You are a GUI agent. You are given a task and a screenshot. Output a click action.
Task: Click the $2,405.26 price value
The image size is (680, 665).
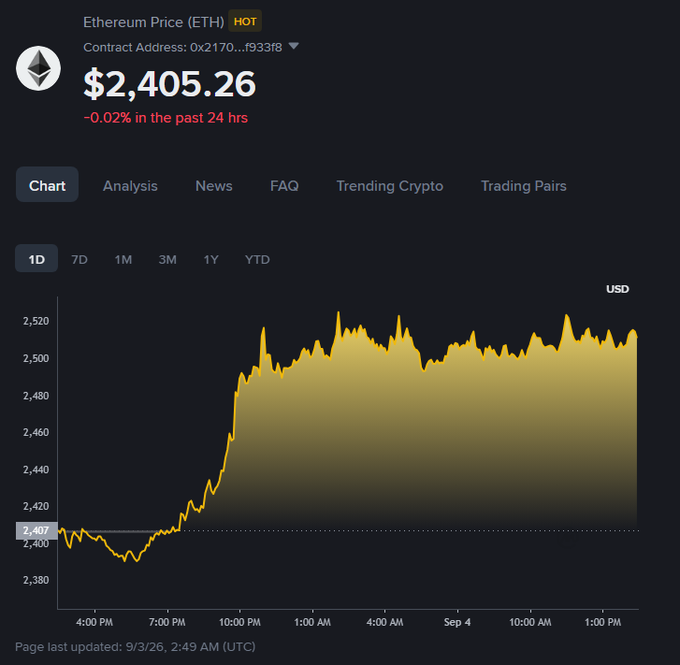[x=170, y=84]
